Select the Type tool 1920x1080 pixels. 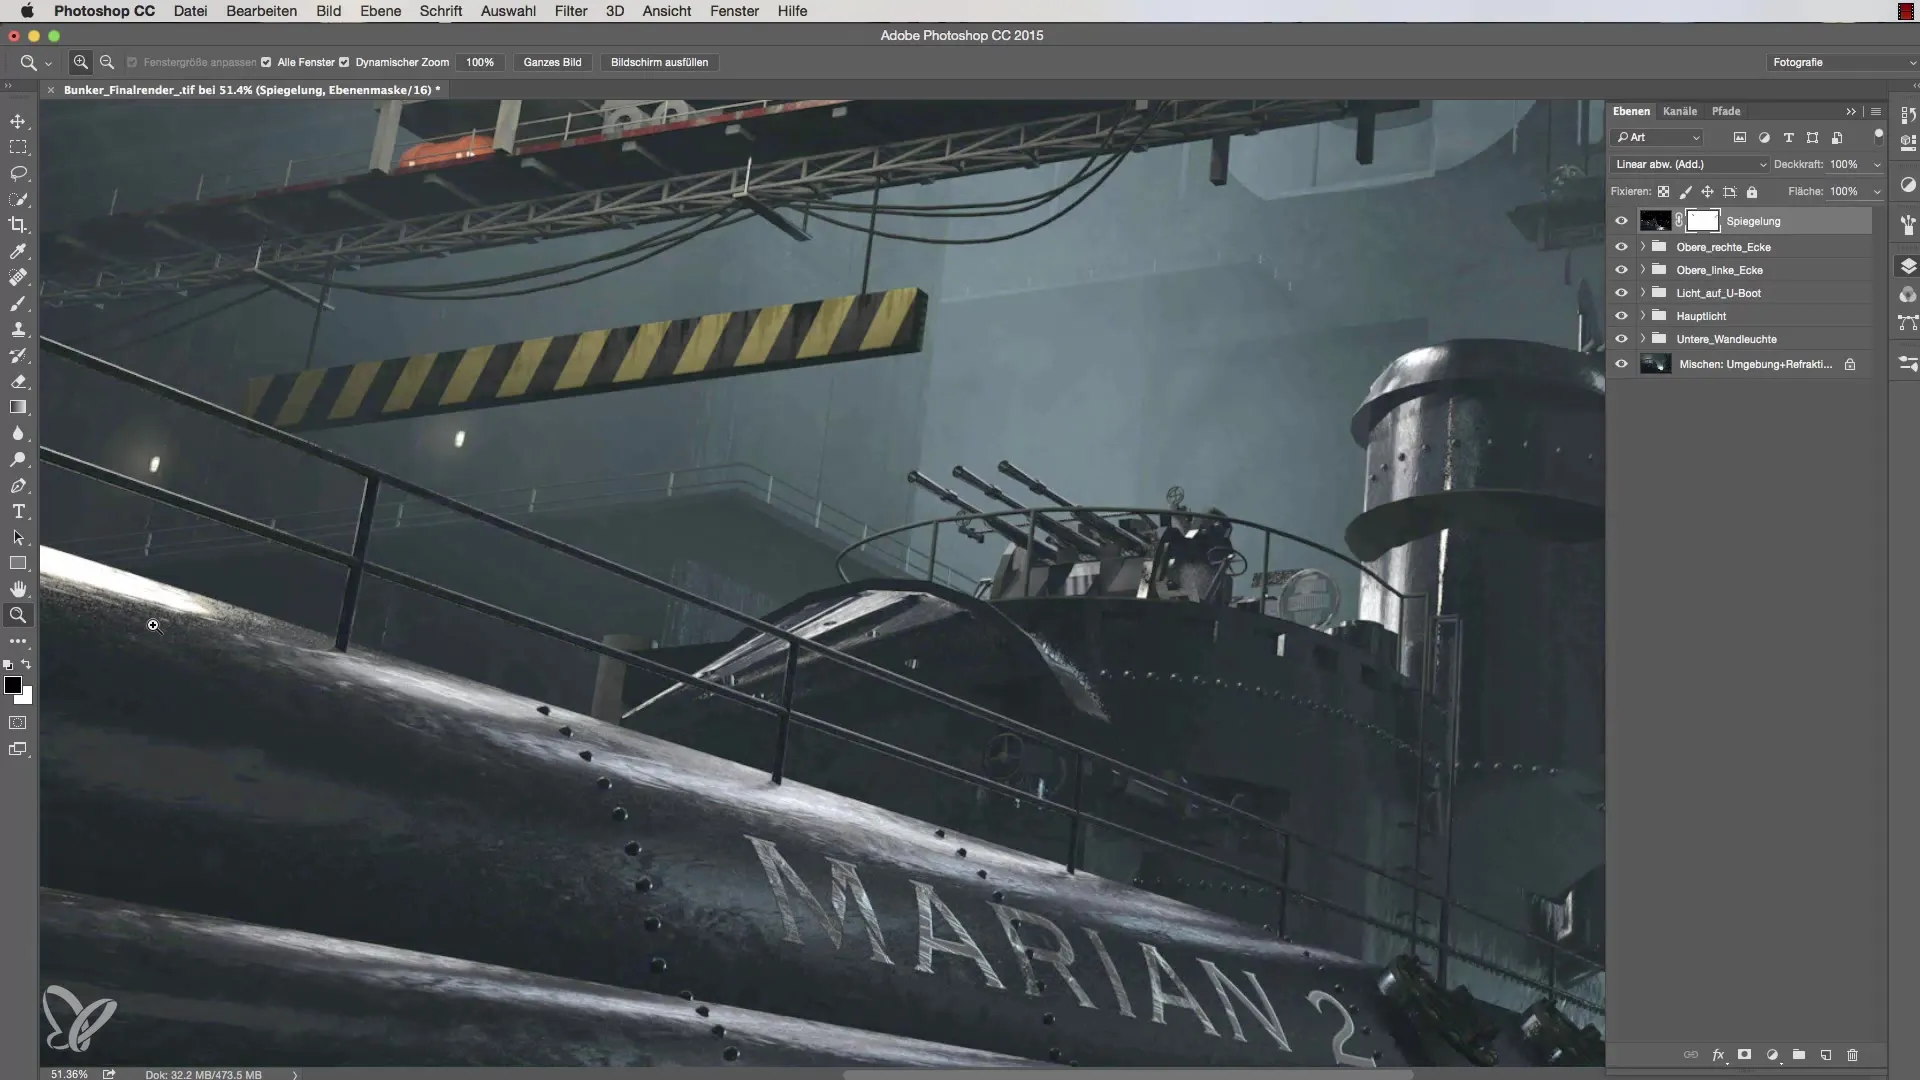click(18, 511)
